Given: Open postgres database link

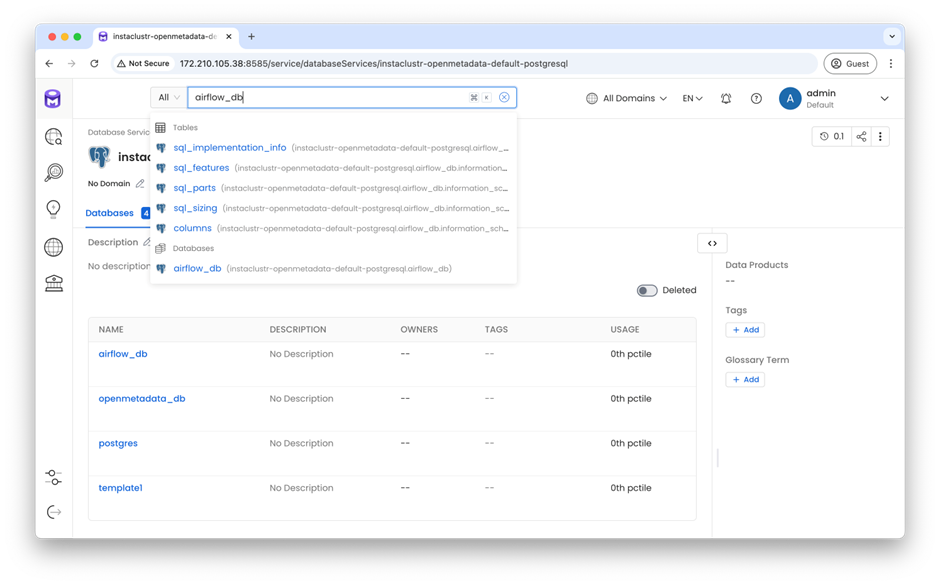Looking at the screenshot, I should (118, 444).
